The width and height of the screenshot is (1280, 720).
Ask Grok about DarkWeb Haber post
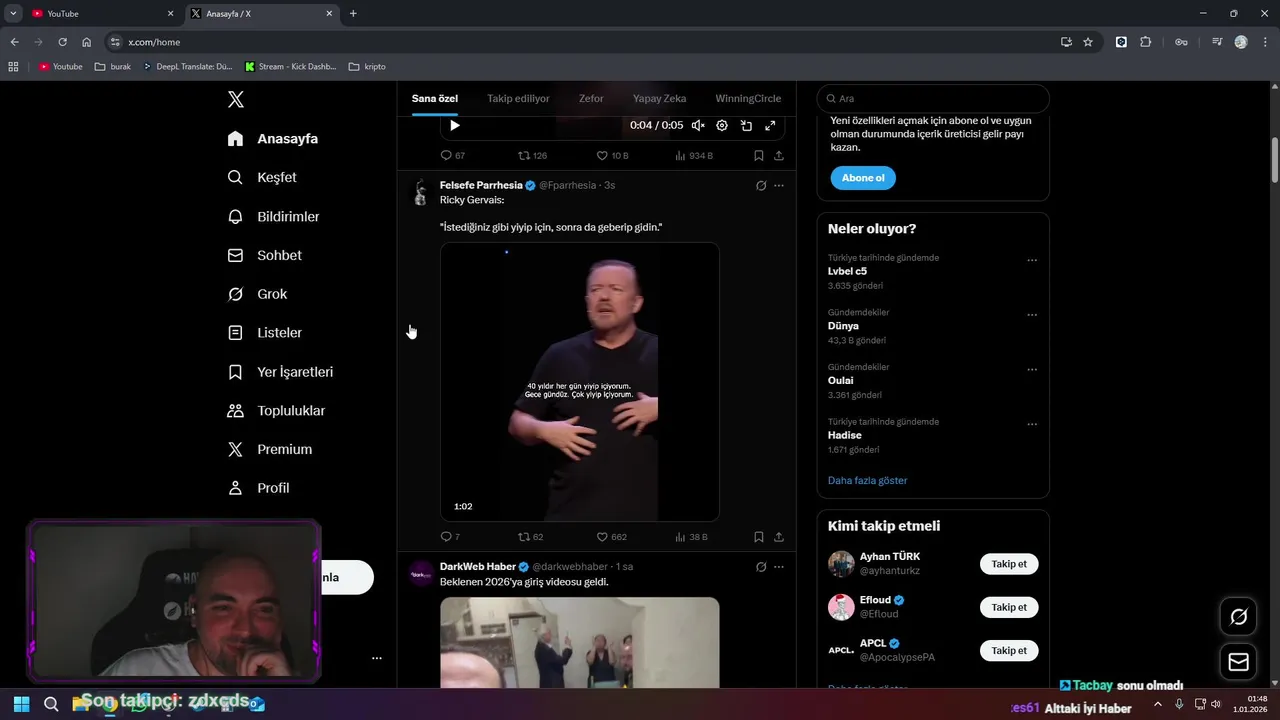761,567
